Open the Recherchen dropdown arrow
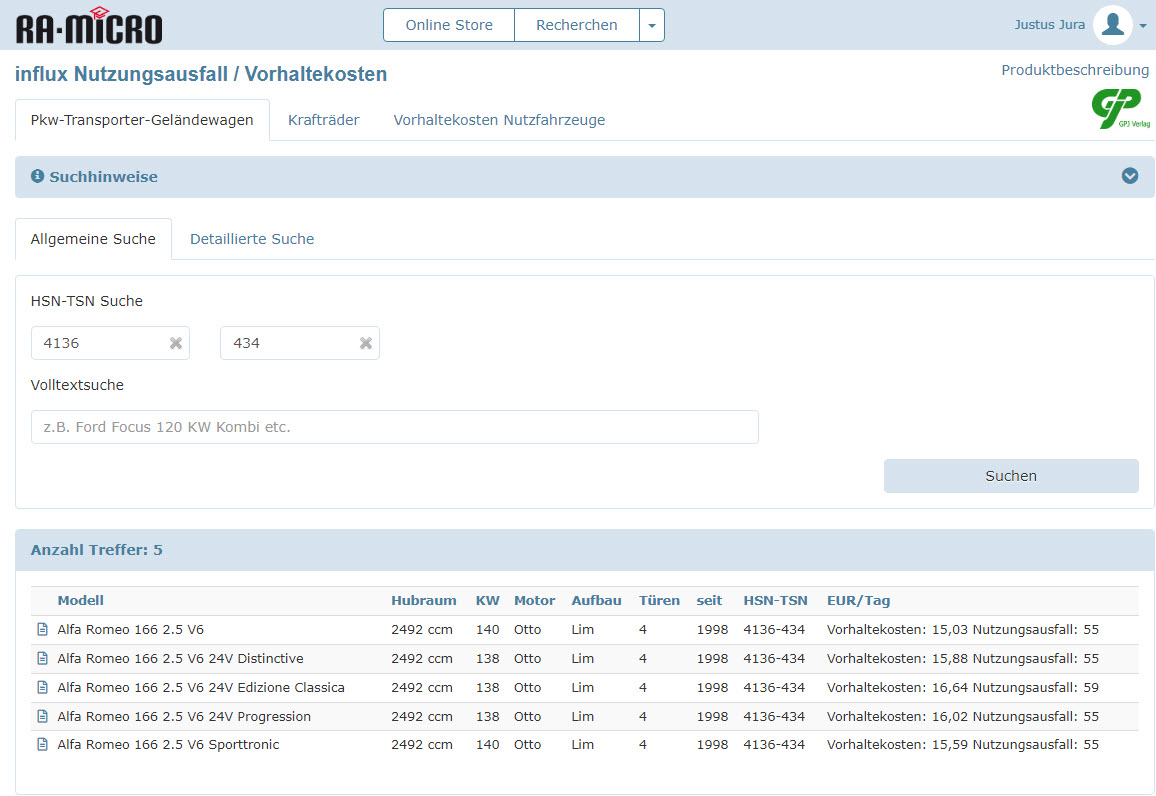 pyautogui.click(x=652, y=25)
